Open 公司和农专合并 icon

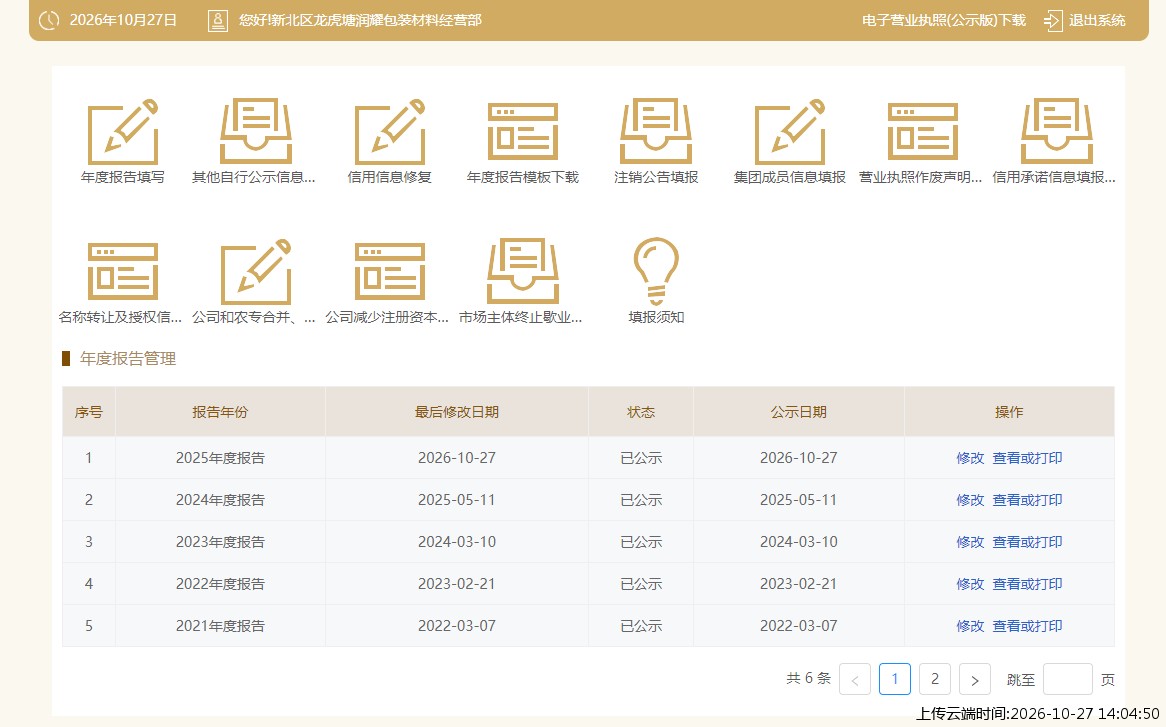(x=256, y=271)
